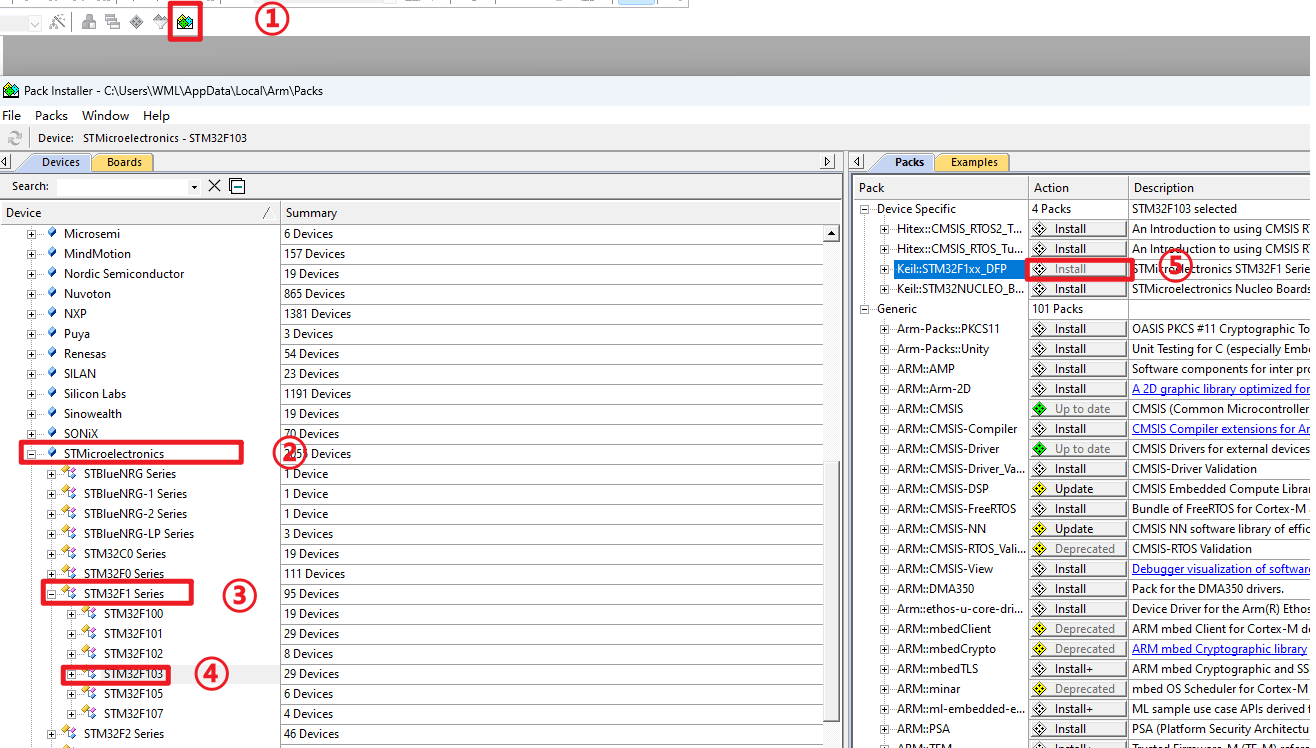Expand the STM32F0 Series node
This screenshot has height=748, width=1316.
click(52, 574)
